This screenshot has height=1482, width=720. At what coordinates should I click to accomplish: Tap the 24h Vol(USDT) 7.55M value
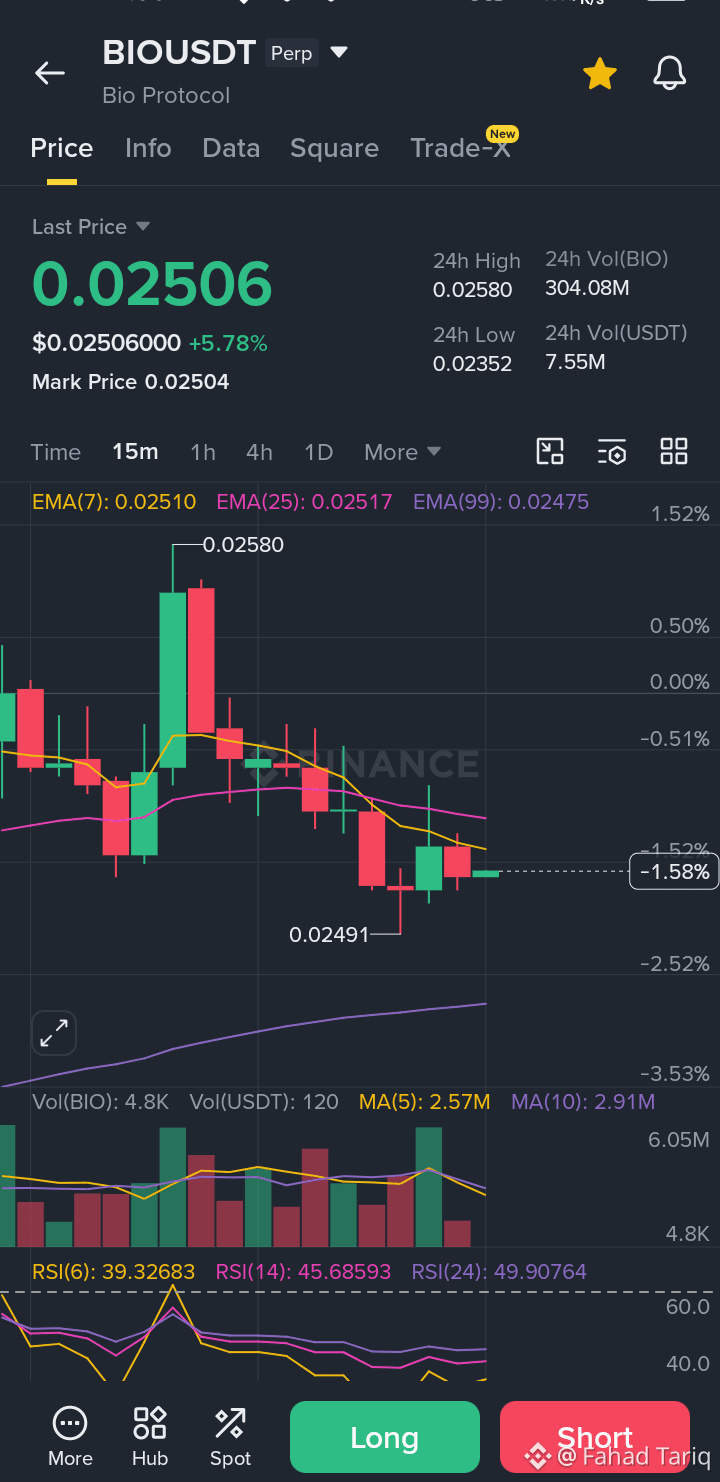pyautogui.click(x=575, y=362)
